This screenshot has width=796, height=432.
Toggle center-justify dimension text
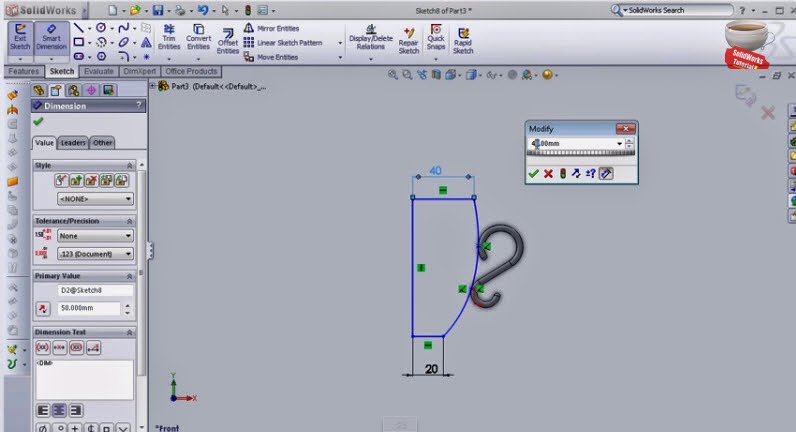(59, 411)
